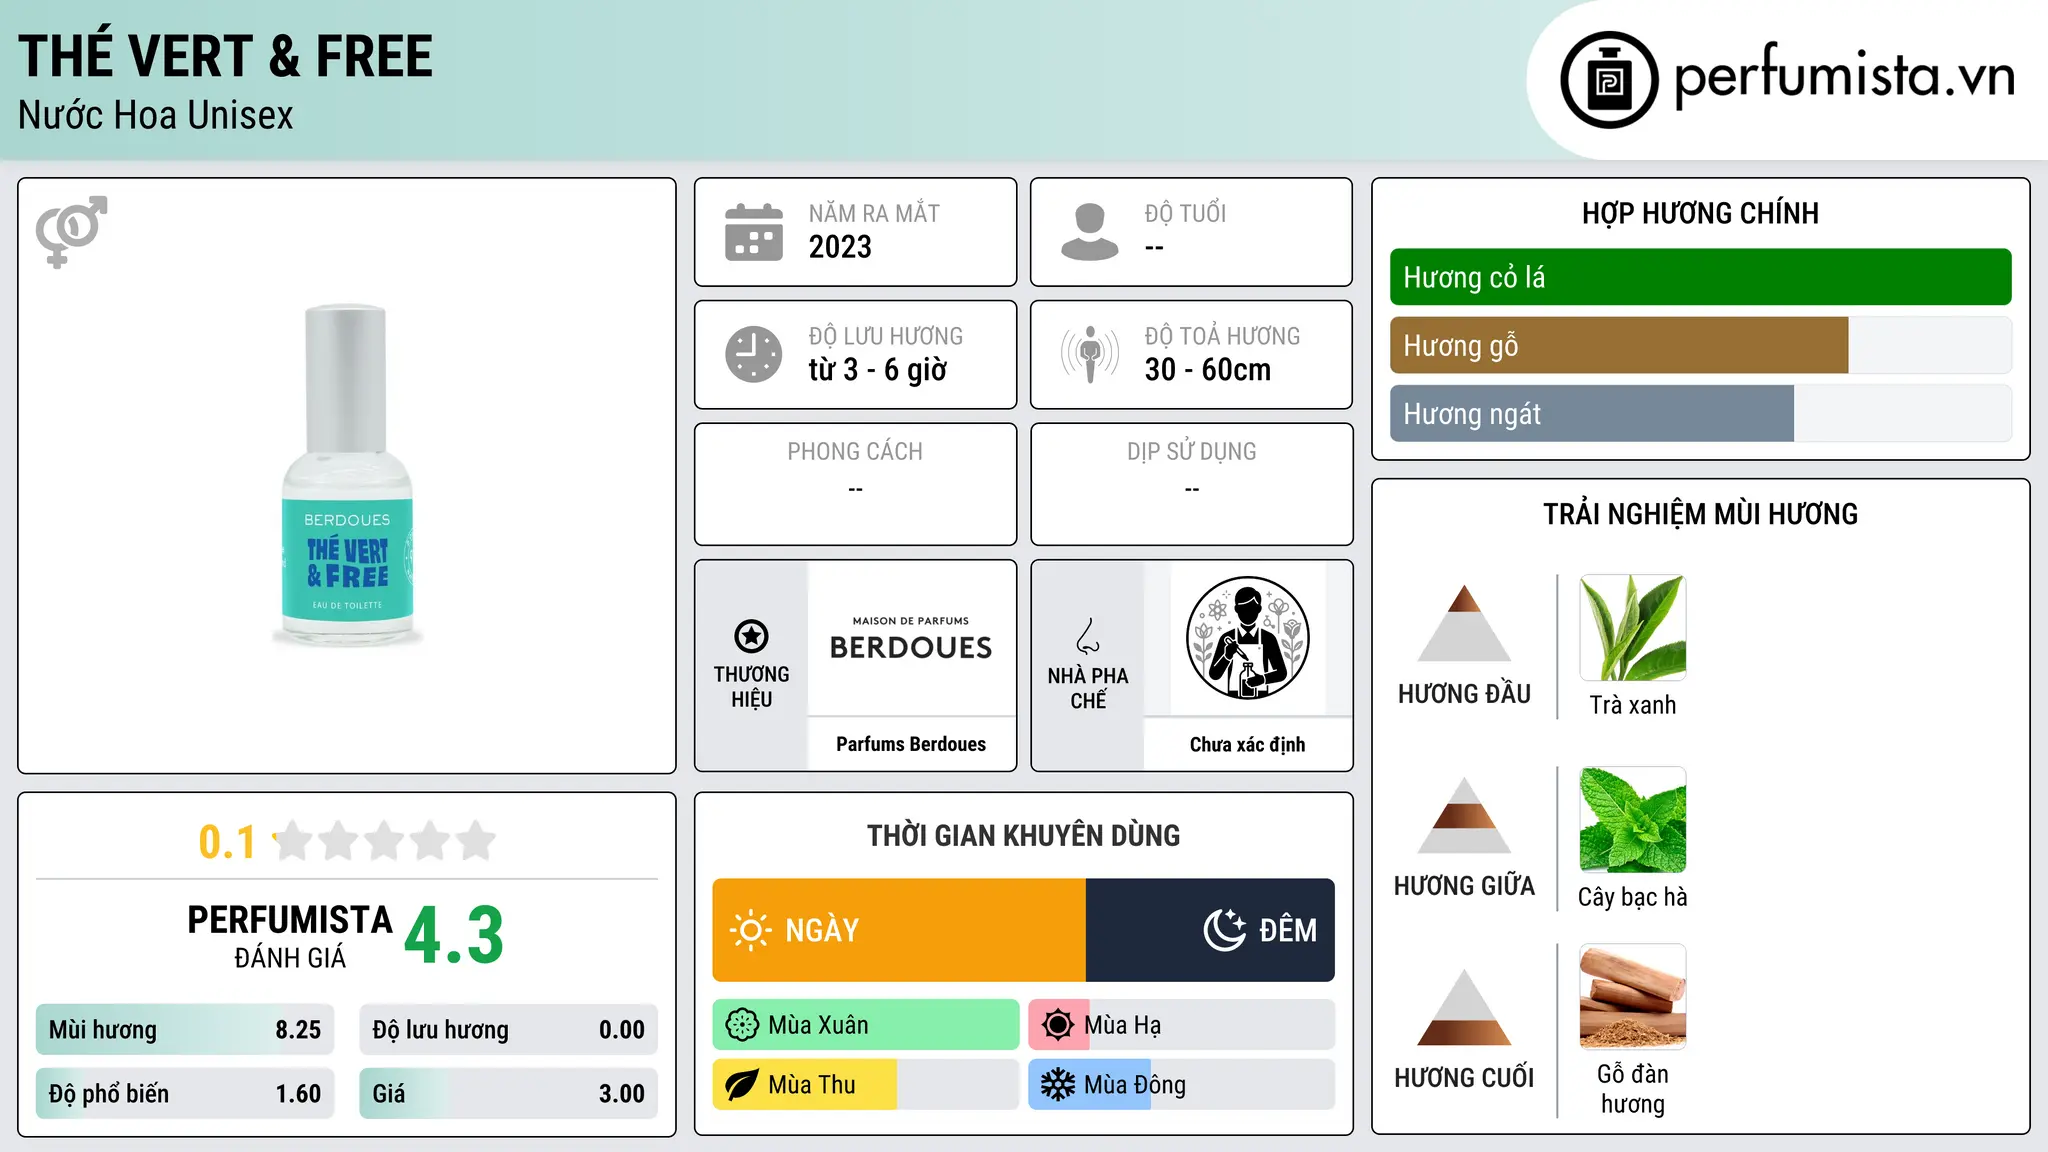This screenshot has width=2048, height=1152.
Task: Click the THÉ VERT & FREE title
Action: tap(225, 56)
